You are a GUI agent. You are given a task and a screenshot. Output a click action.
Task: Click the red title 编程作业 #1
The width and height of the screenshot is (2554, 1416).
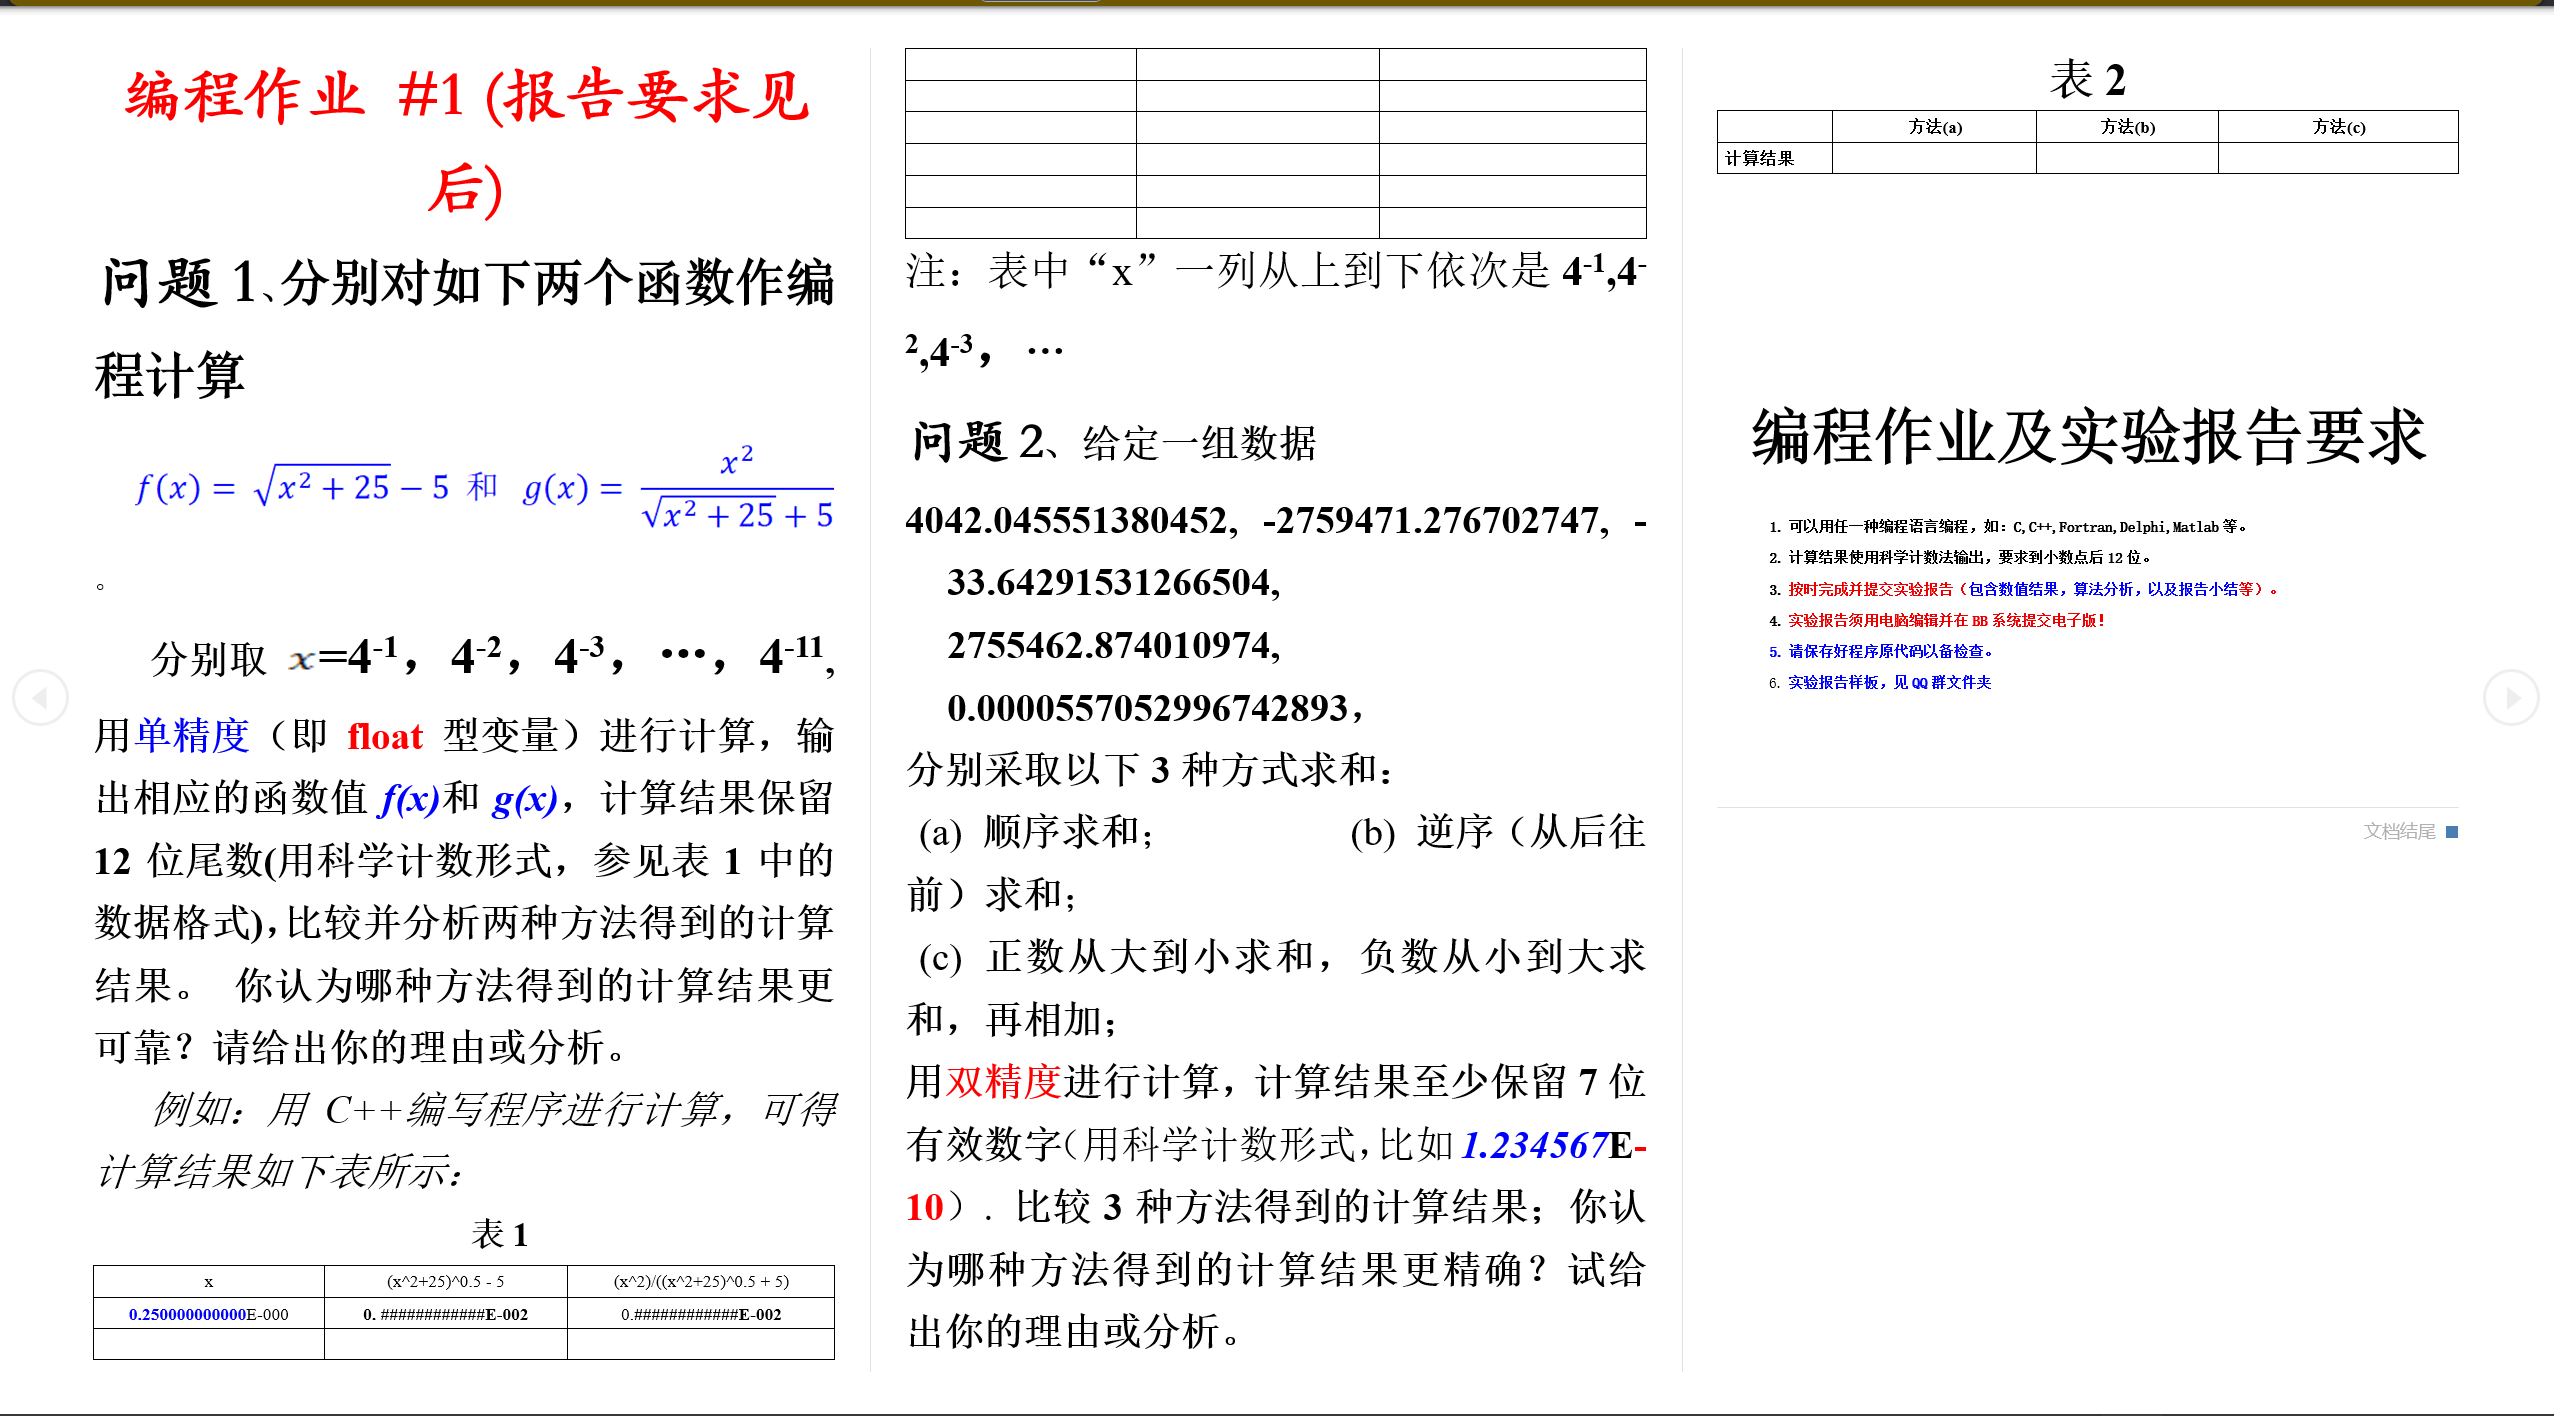pos(467,141)
